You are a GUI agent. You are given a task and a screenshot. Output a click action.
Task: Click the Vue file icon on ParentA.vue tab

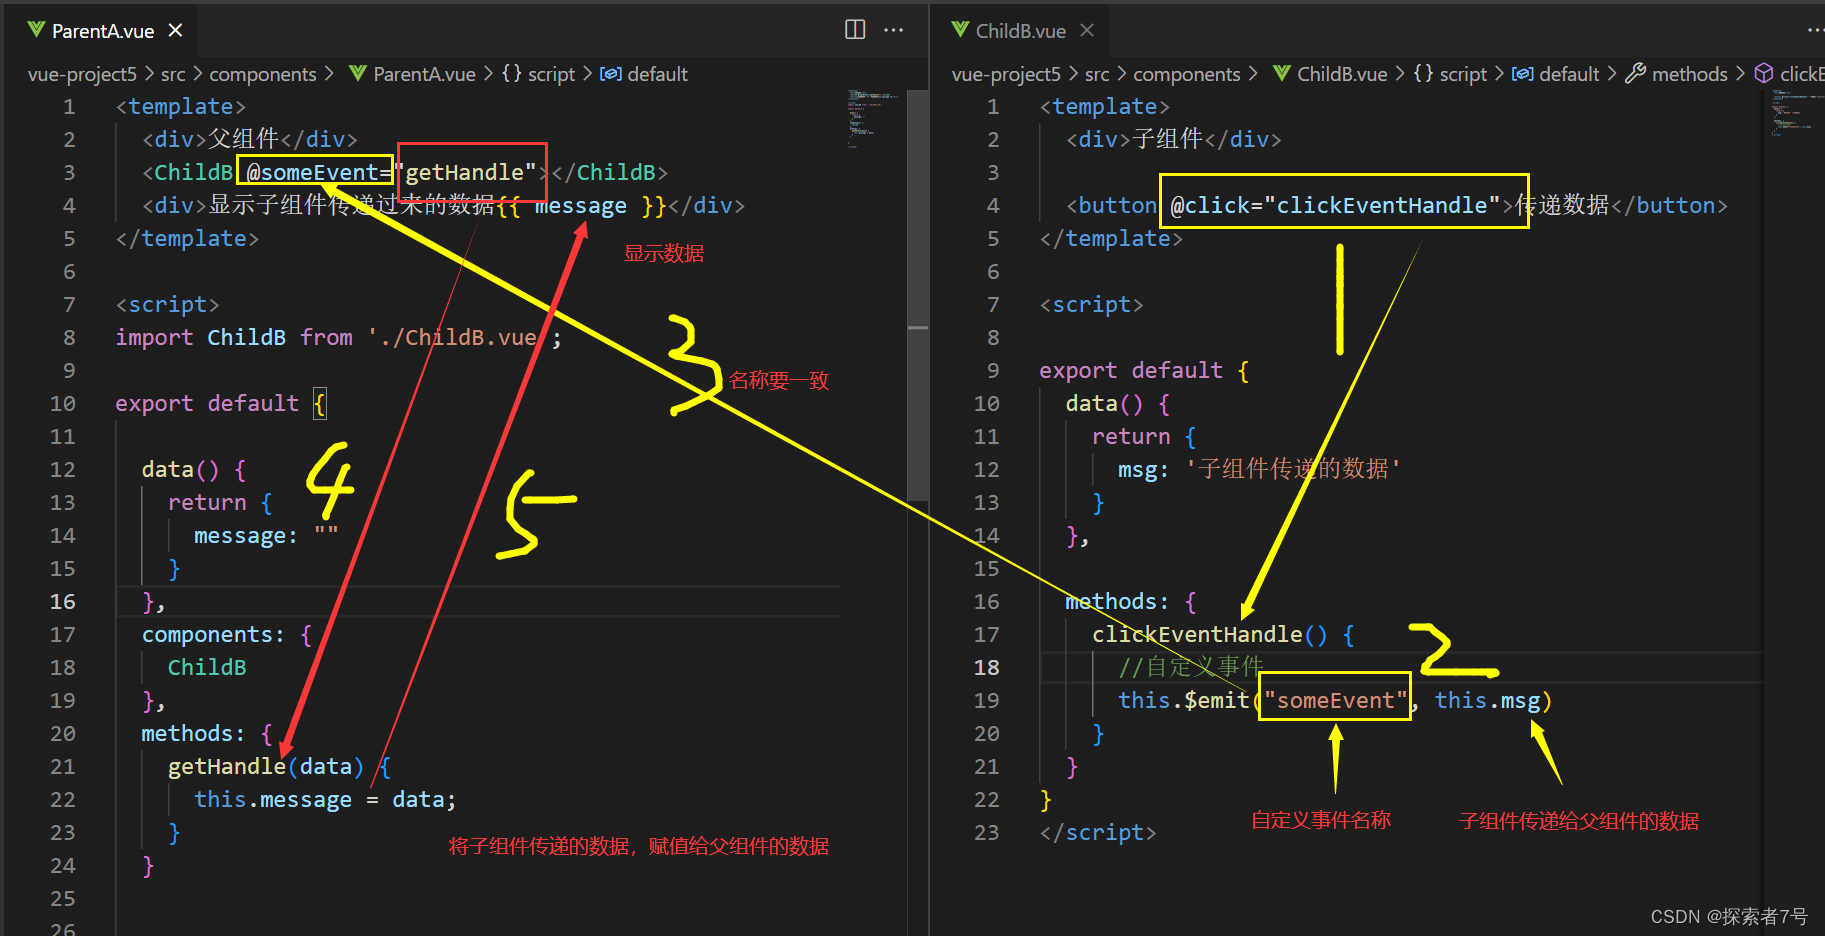click(37, 30)
